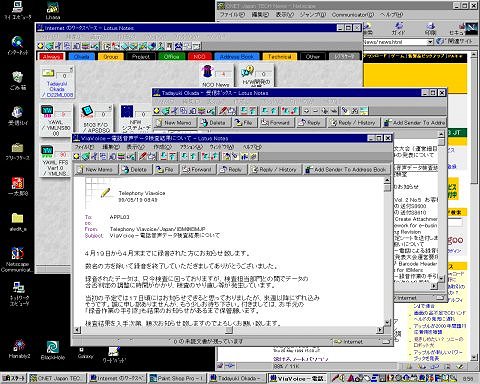The height and width of the screenshot is (384, 480).
Task: Click Netscape Communicator desktop icon
Action: pyautogui.click(x=17, y=260)
